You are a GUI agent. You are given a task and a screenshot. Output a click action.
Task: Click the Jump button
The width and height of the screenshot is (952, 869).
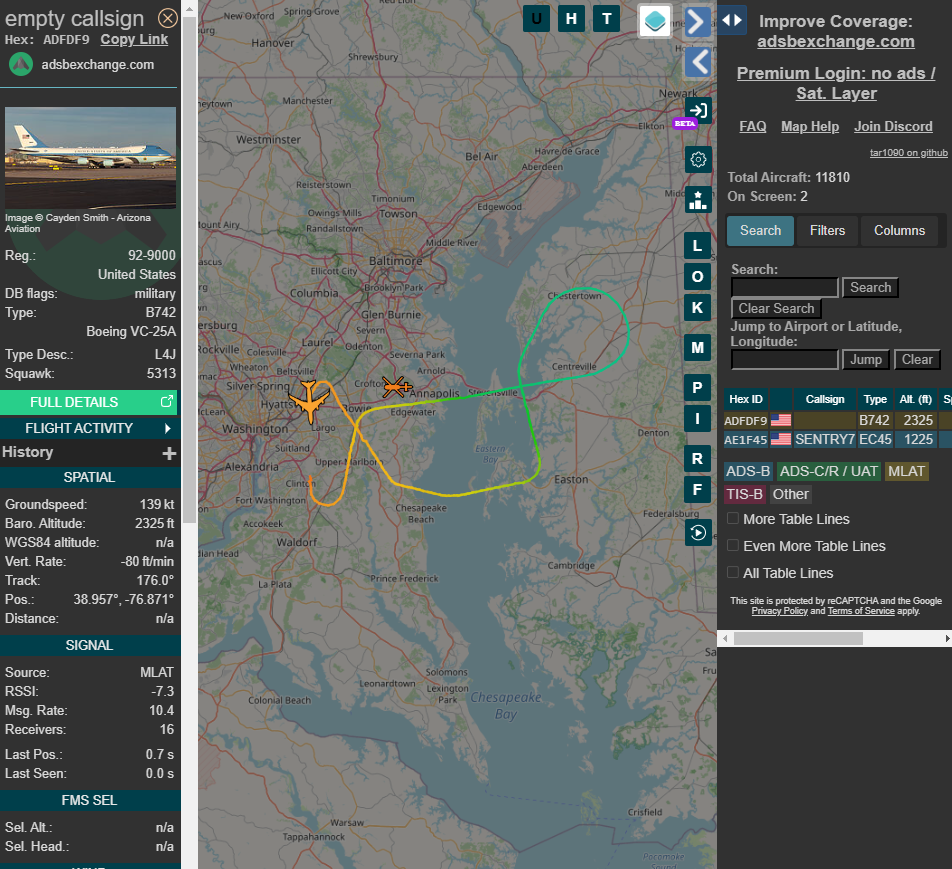click(866, 360)
